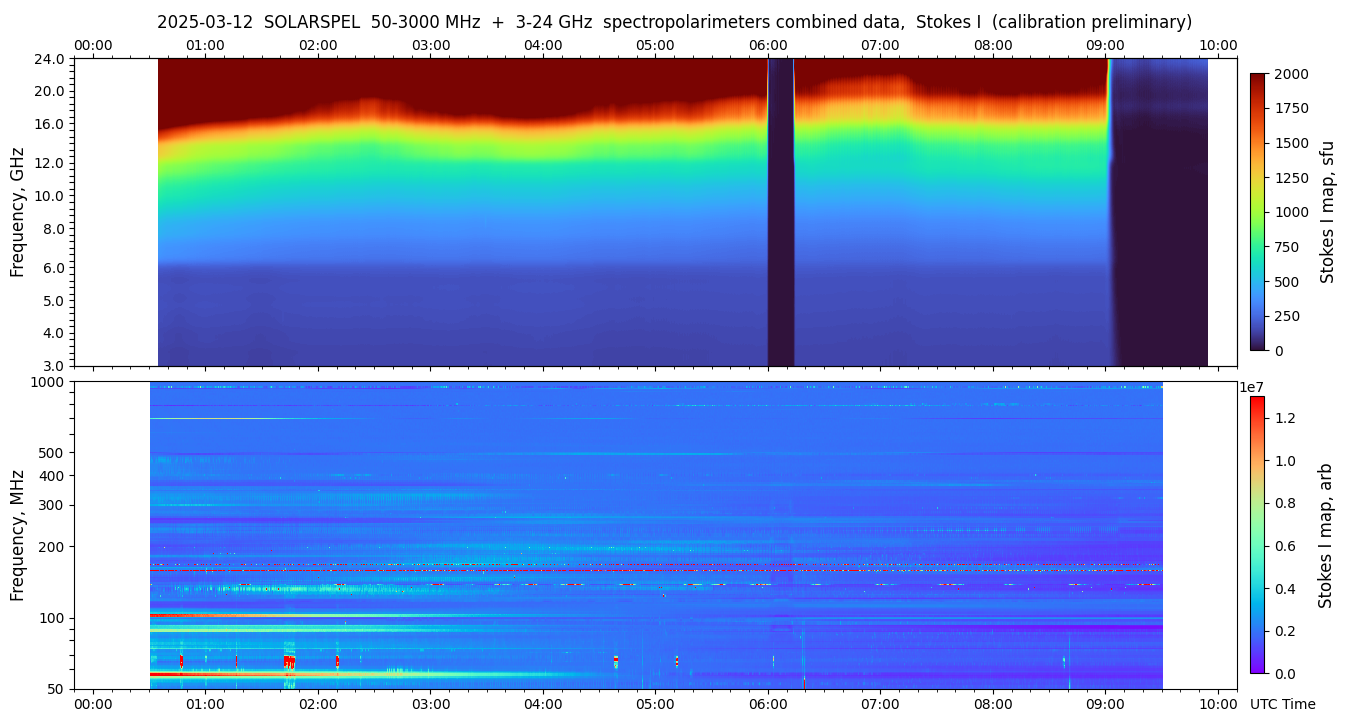The height and width of the screenshot is (725, 1350).
Task: Click the "Stokes I map, sfu" colorbar label
Action: tap(1327, 211)
